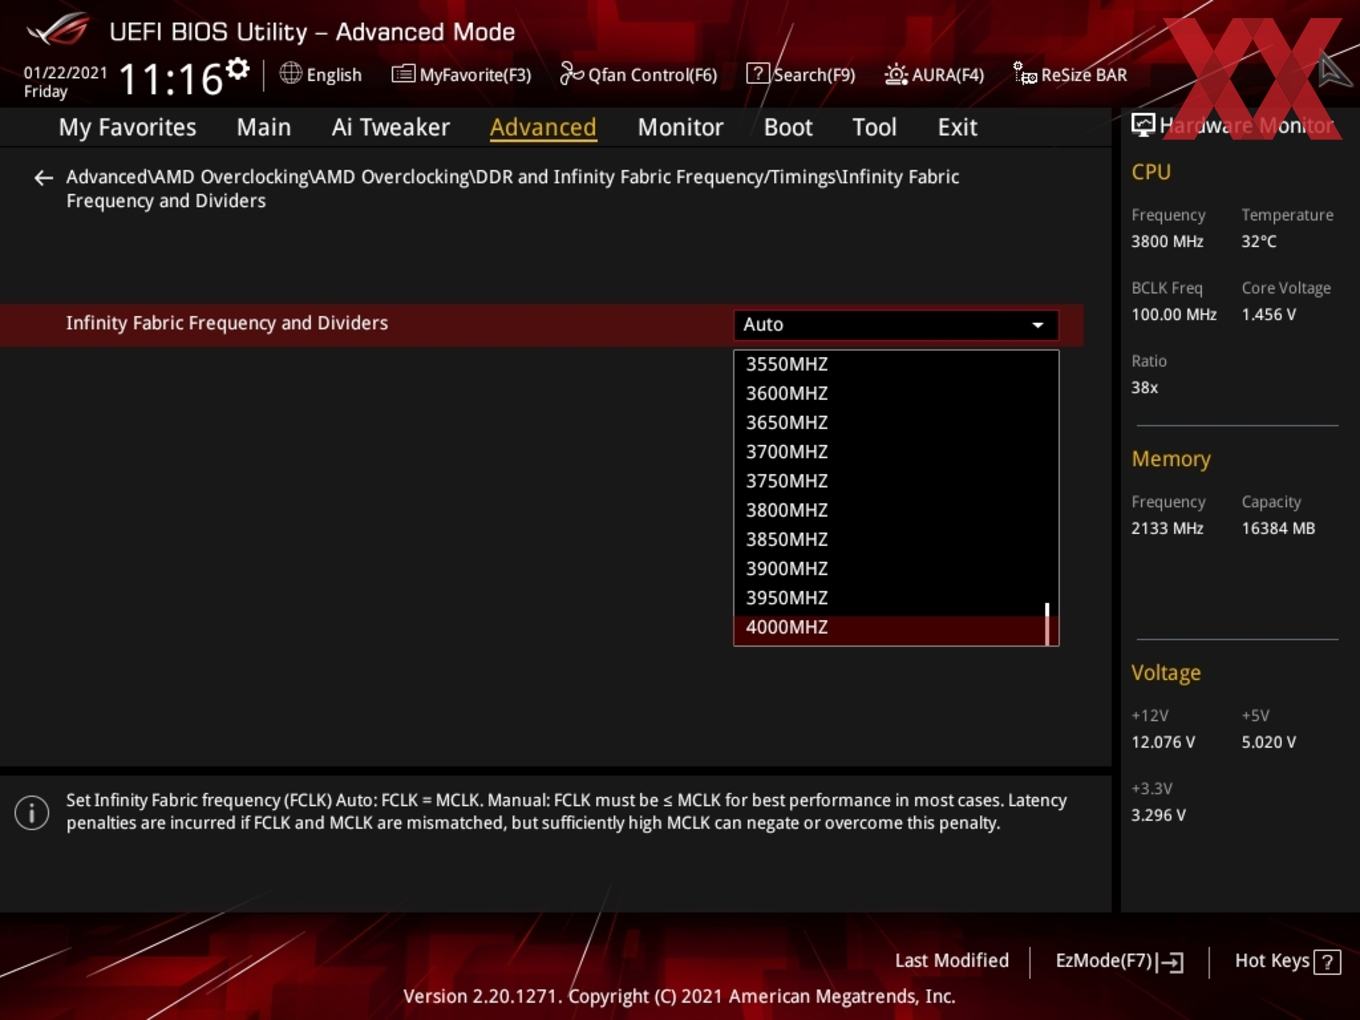The image size is (1360, 1020).
Task: Click the globe language icon
Action: point(290,73)
